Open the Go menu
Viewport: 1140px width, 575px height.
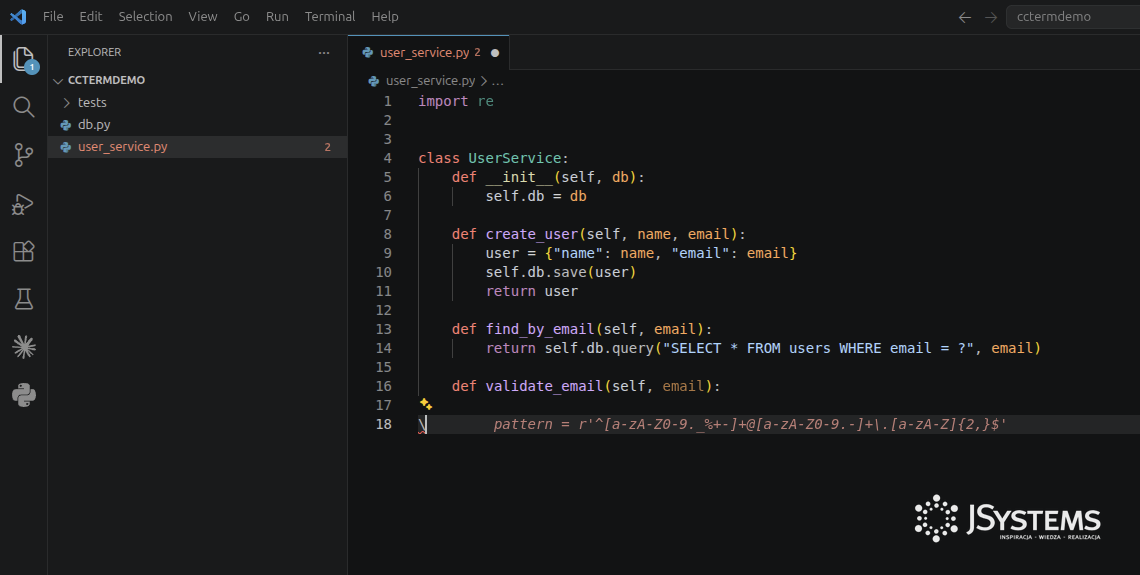(x=242, y=16)
